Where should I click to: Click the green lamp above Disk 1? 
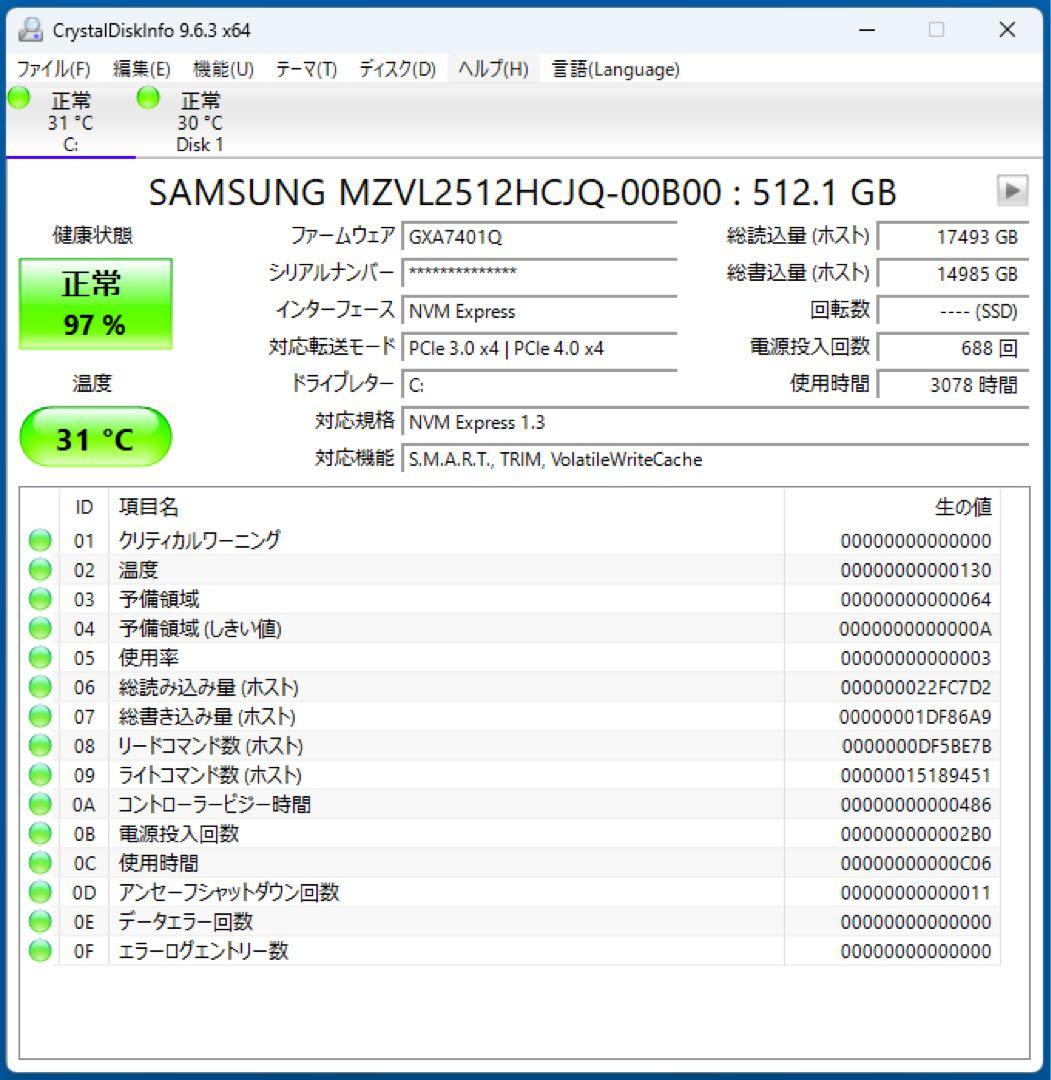(148, 97)
